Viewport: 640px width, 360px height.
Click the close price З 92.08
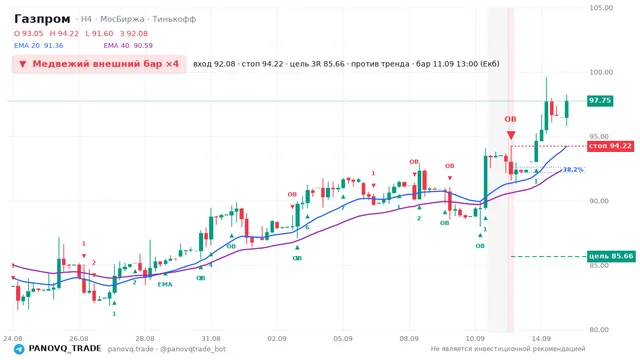134,33
